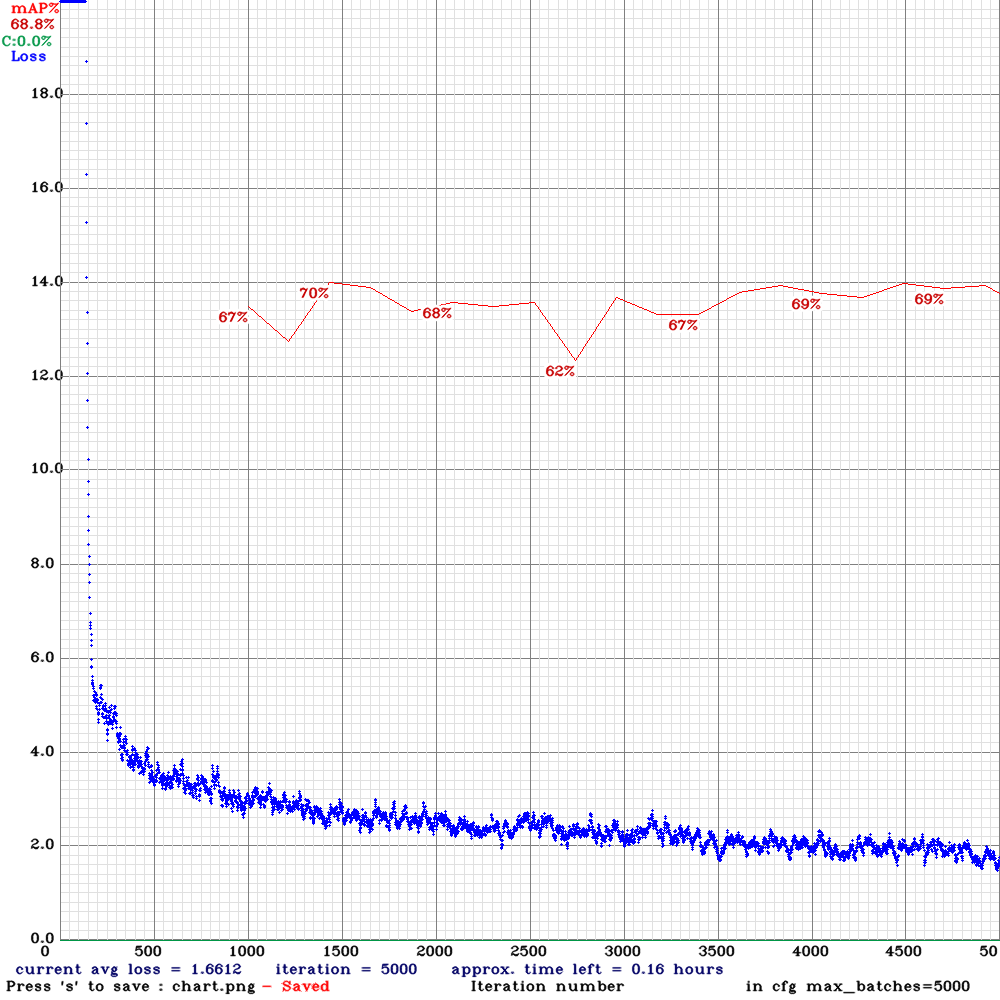Click the 4500 x-axis tick label
1000x1000 pixels.
[x=904, y=952]
